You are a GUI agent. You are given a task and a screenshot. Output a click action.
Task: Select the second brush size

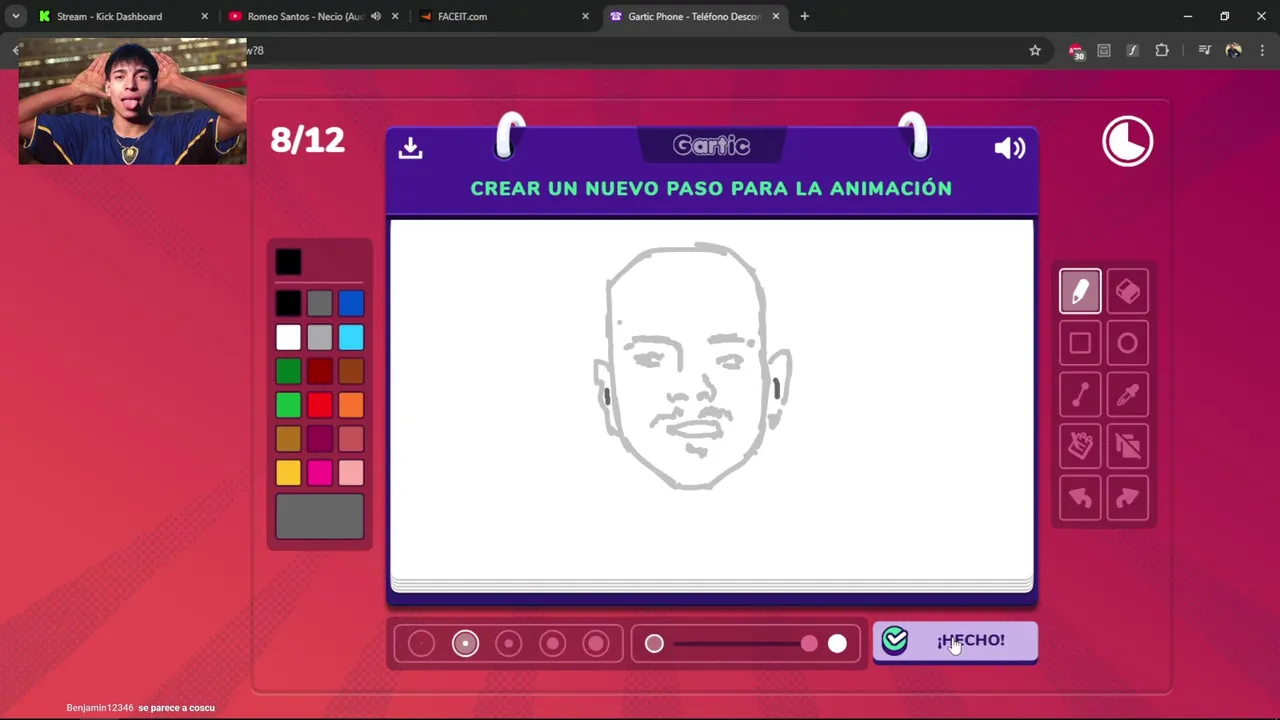pos(465,643)
